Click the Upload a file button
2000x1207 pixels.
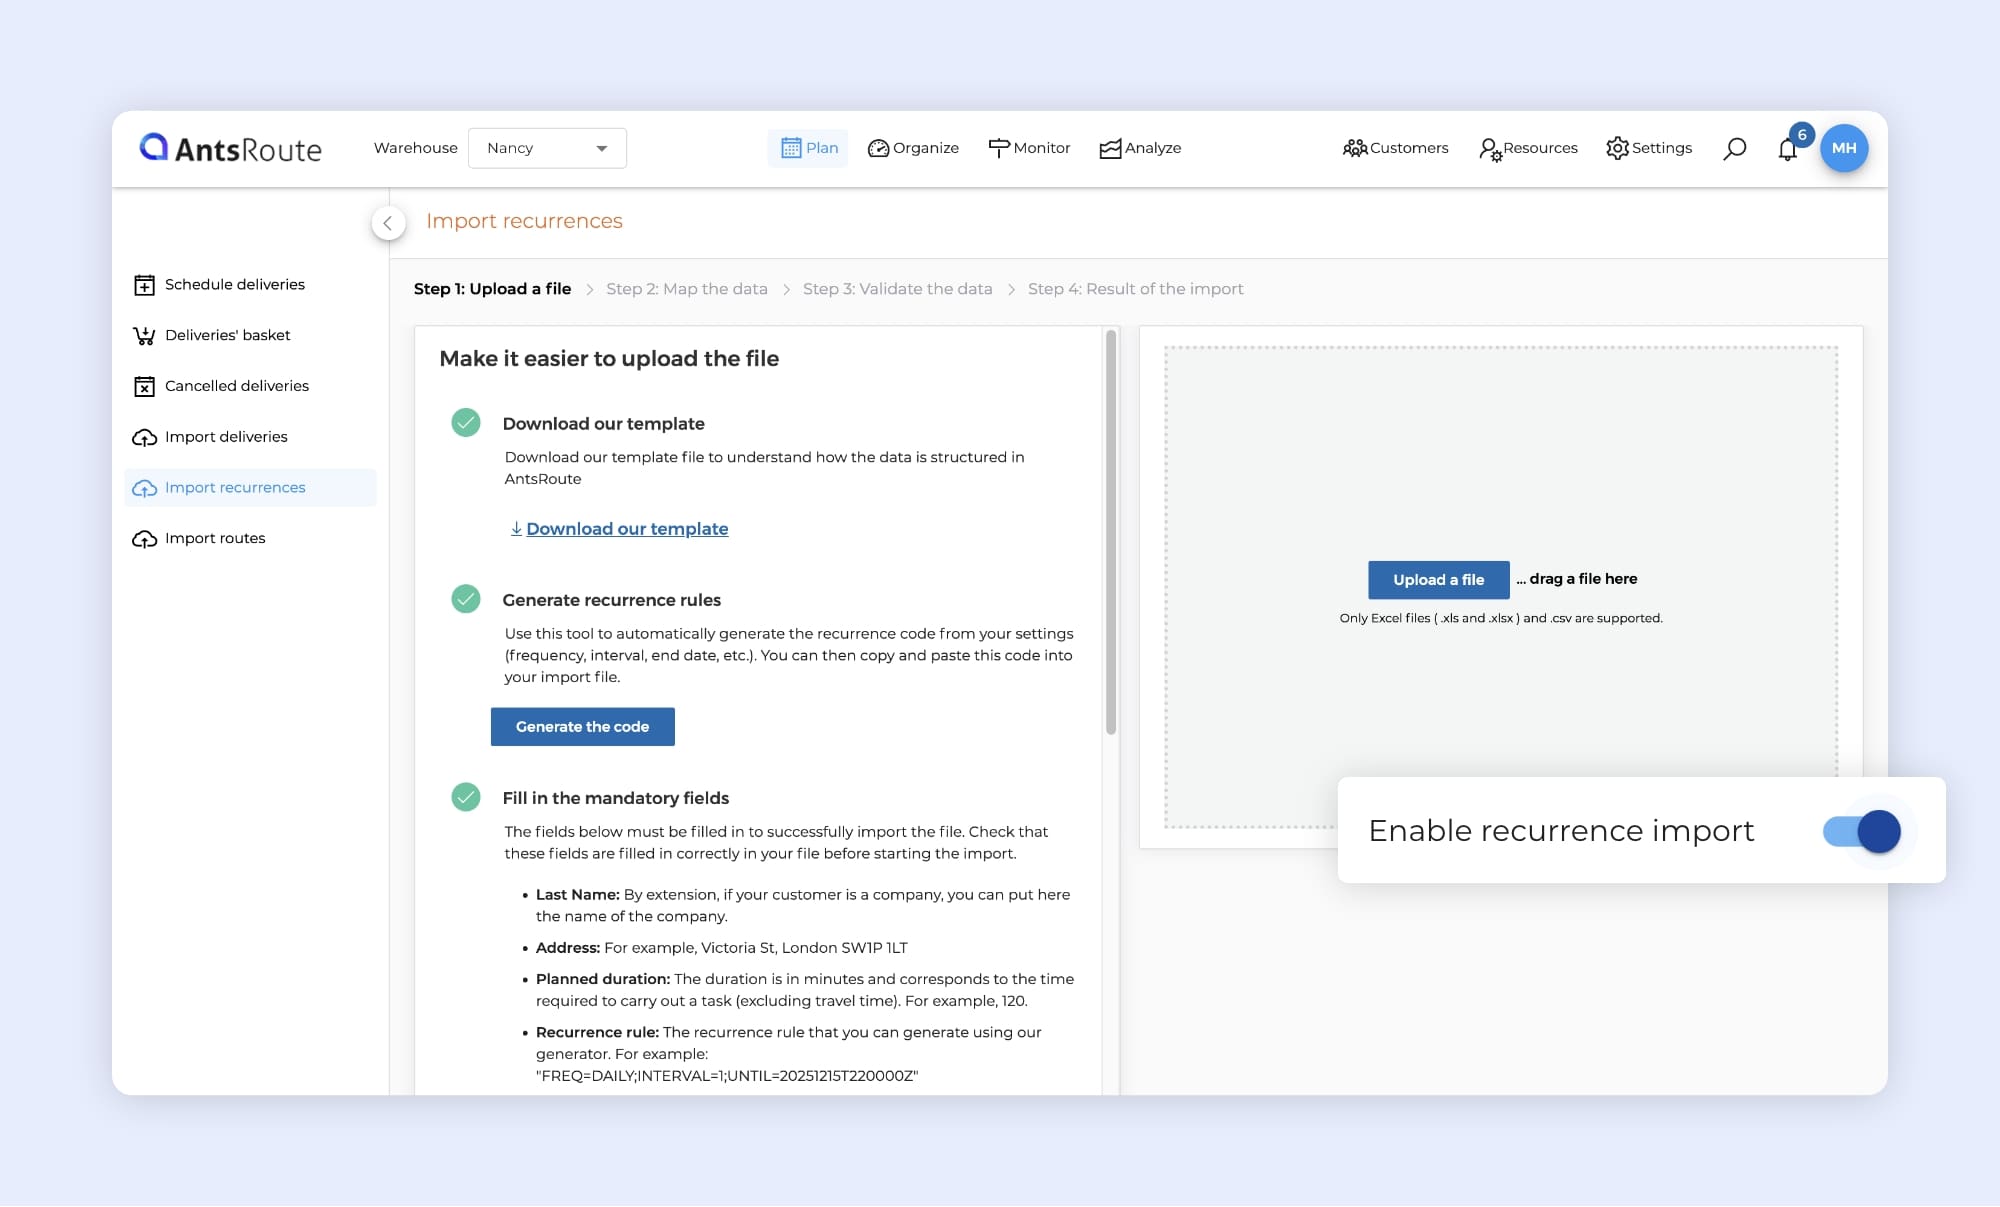pyautogui.click(x=1438, y=580)
